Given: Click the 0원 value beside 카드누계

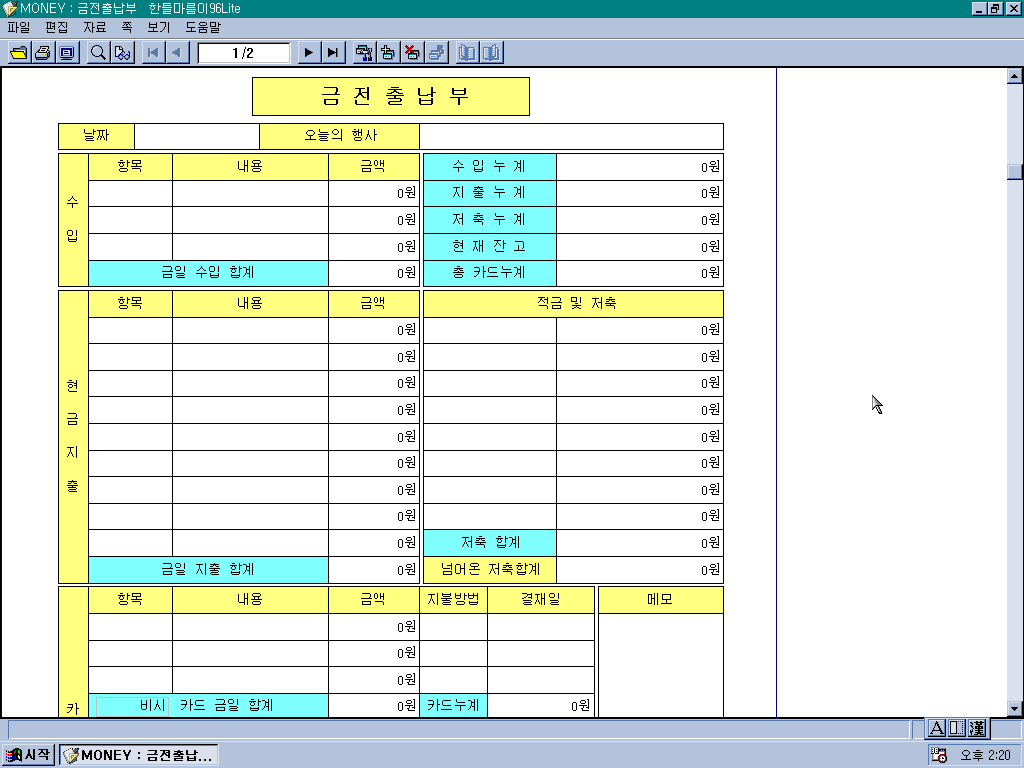Looking at the screenshot, I should tap(541, 706).
